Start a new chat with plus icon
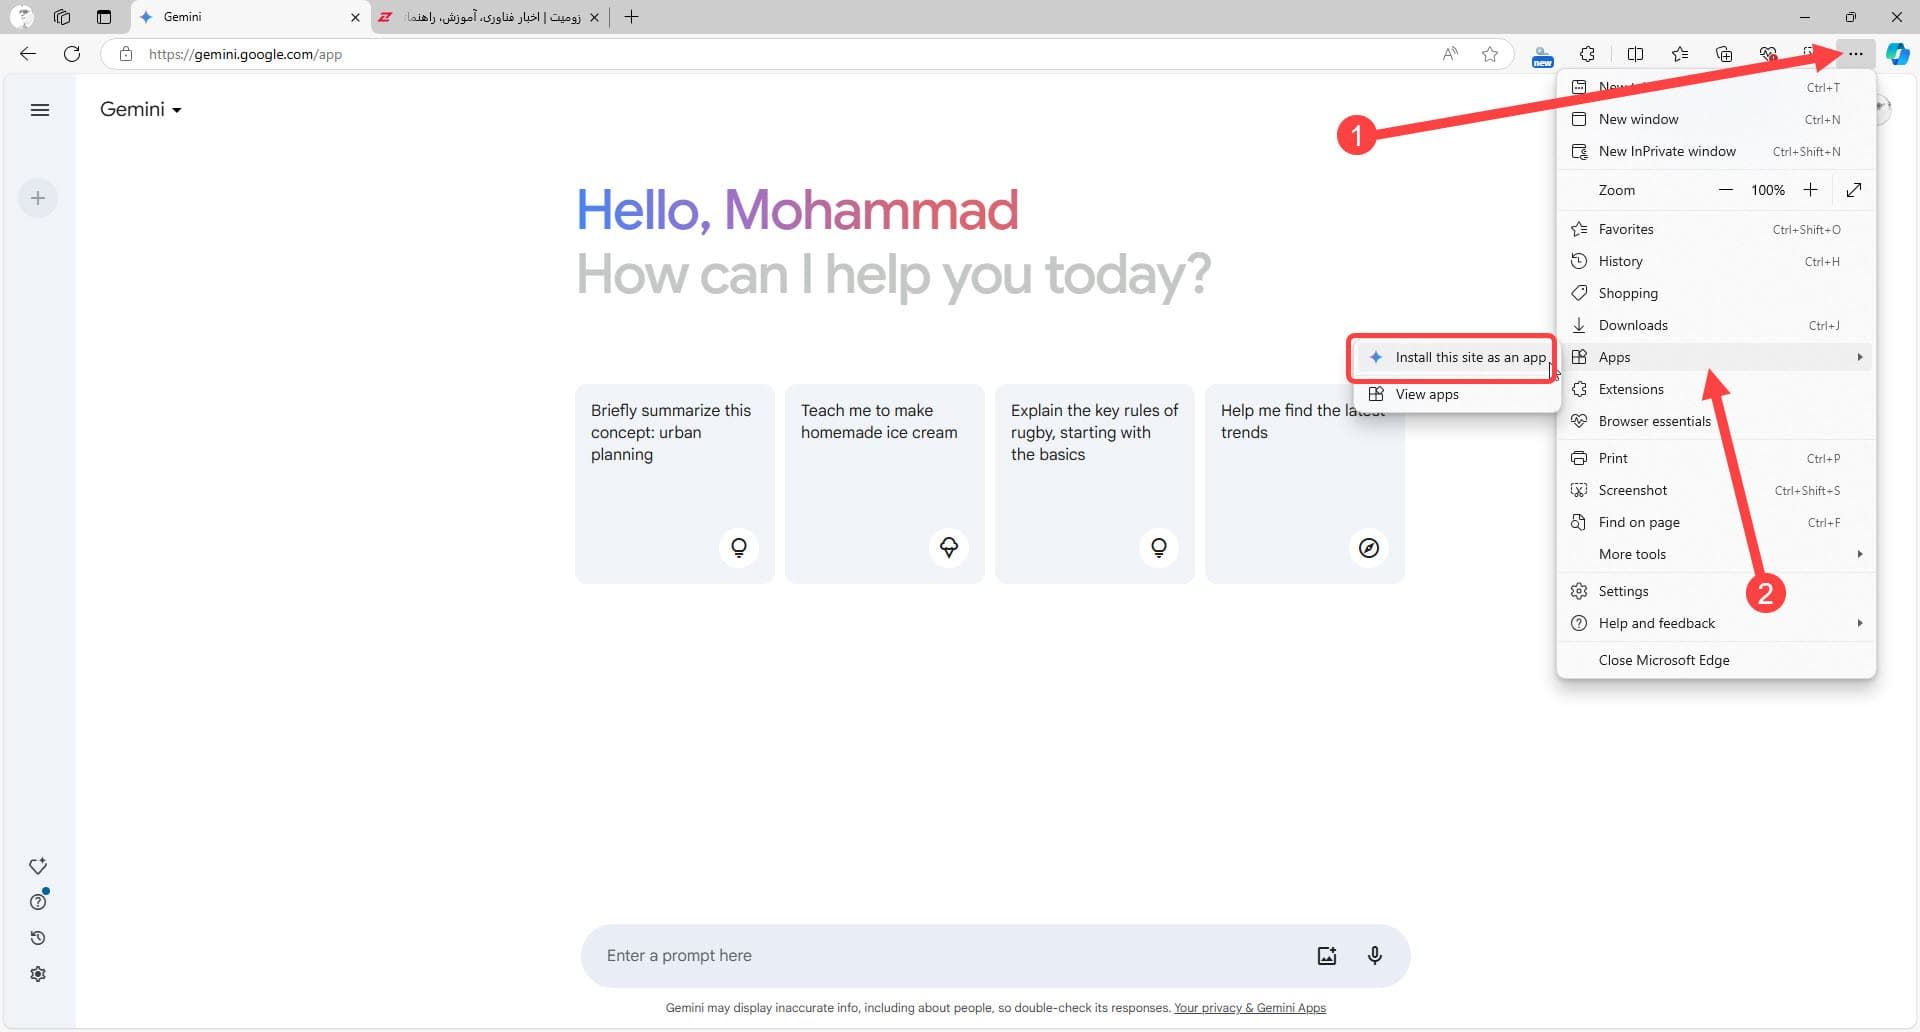 38,198
